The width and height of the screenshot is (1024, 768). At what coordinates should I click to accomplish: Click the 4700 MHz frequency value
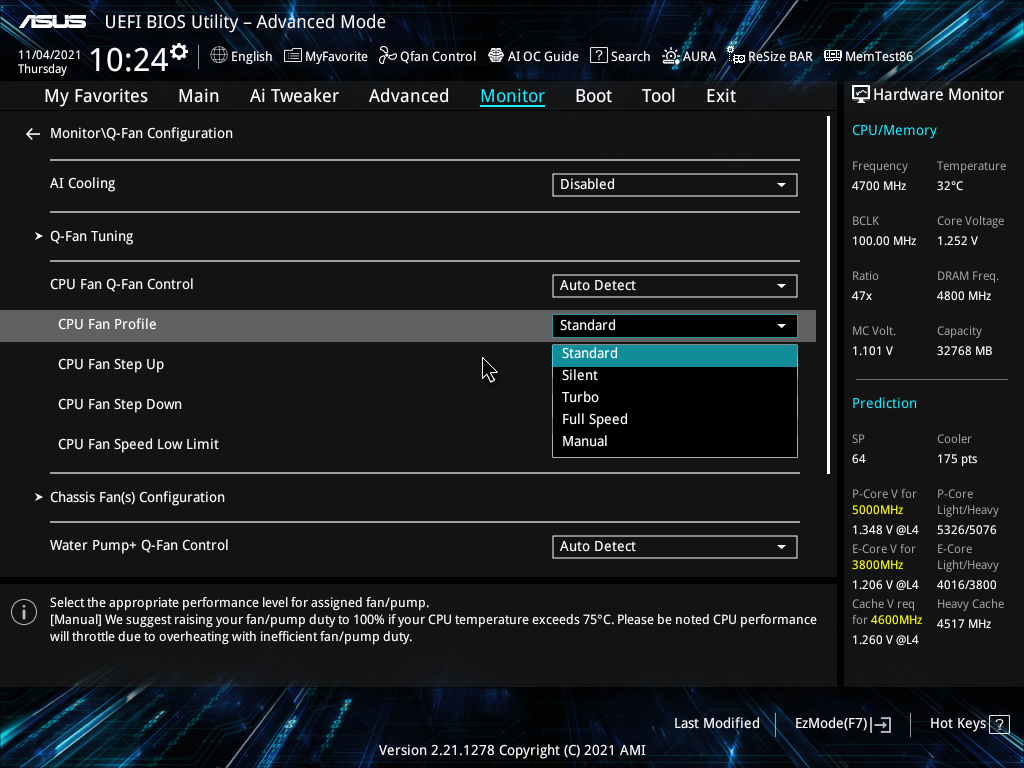click(x=879, y=186)
